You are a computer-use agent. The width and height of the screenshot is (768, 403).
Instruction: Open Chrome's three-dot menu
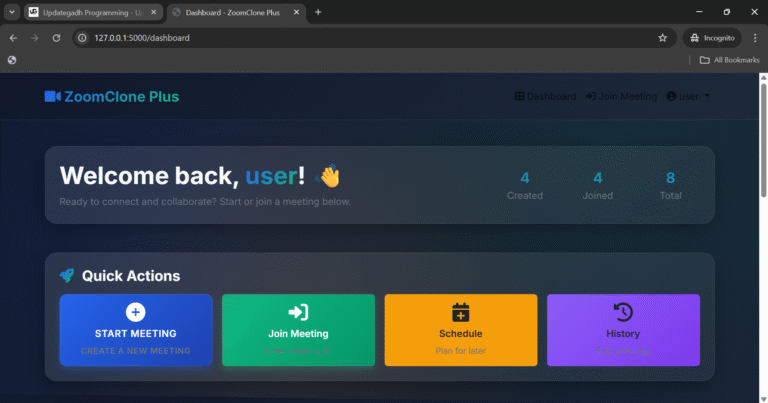[754, 38]
